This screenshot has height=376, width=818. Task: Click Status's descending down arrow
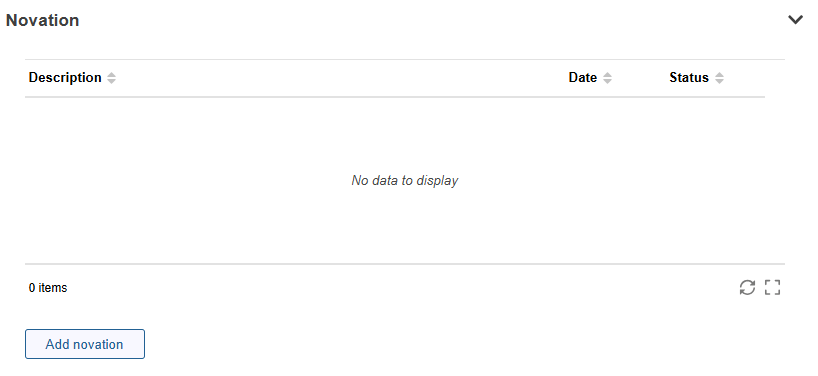[x=719, y=81]
